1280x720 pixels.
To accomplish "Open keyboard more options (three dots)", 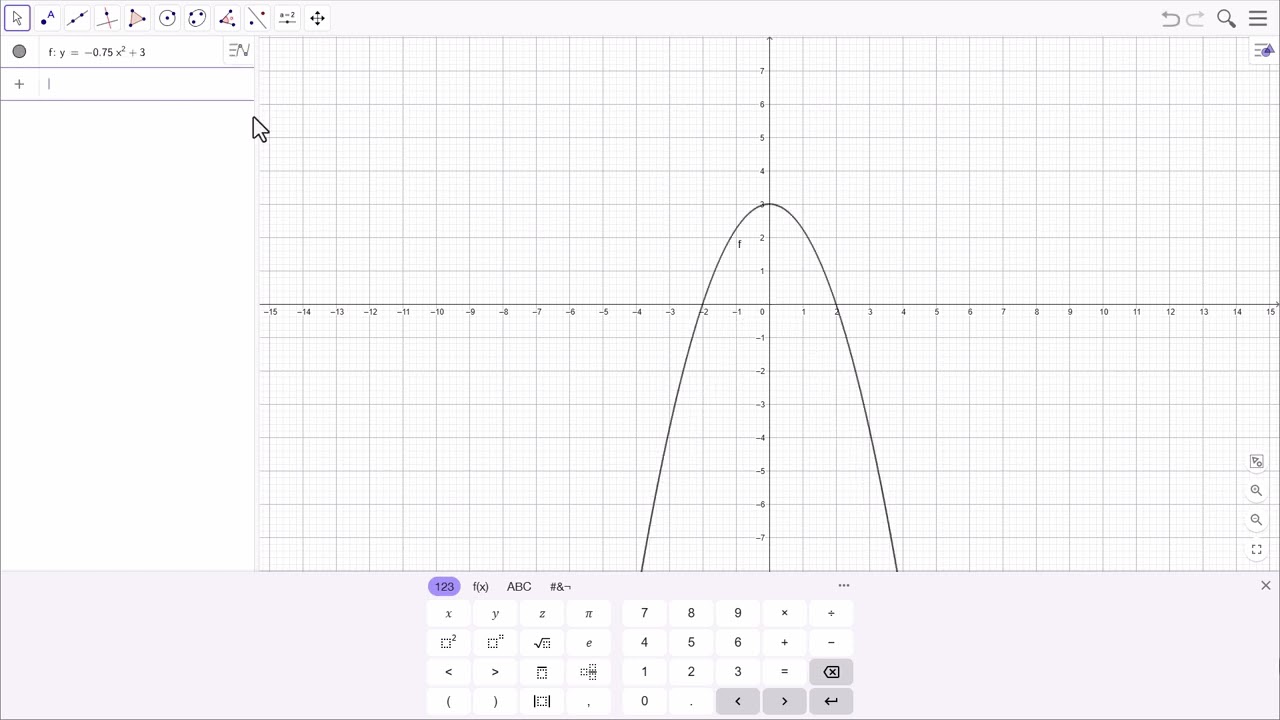I will (x=844, y=586).
